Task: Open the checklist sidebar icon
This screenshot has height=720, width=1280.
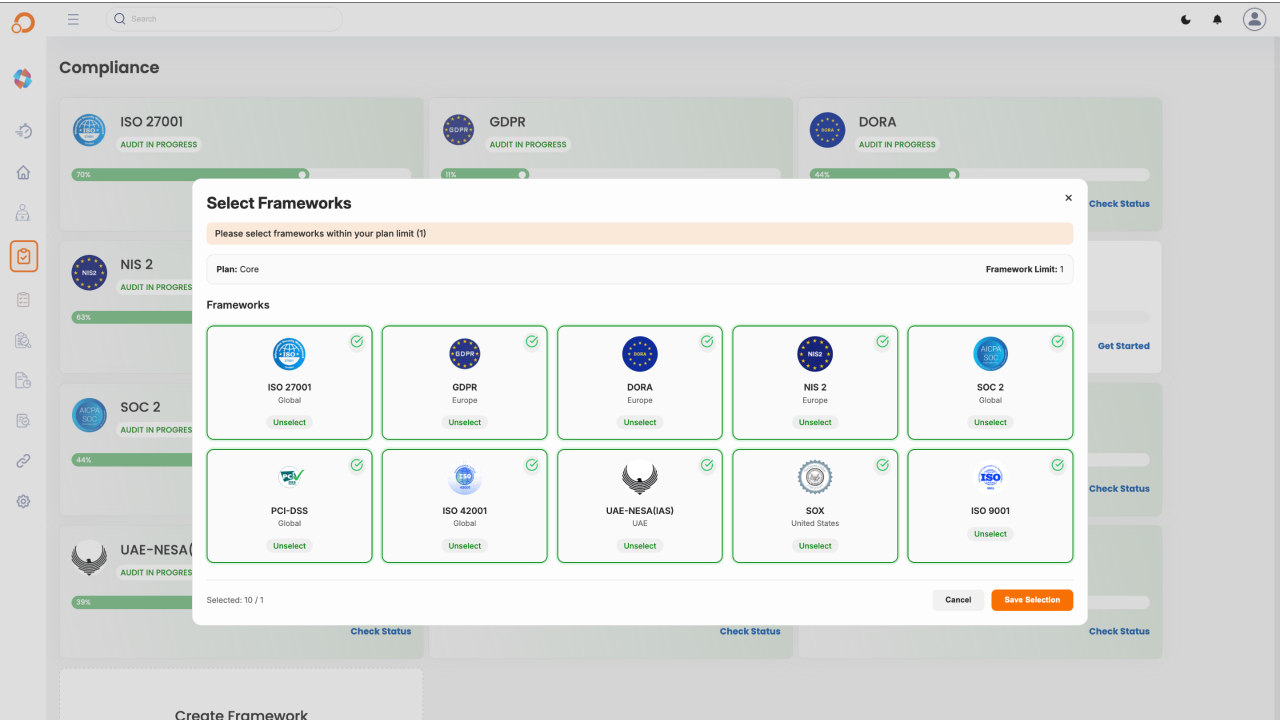Action: (x=24, y=299)
